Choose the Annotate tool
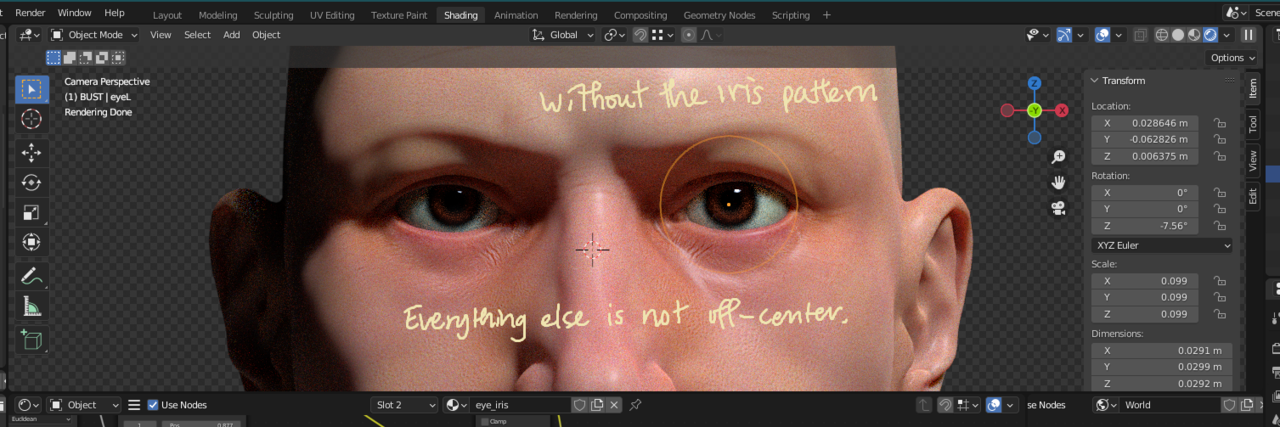 [x=31, y=275]
